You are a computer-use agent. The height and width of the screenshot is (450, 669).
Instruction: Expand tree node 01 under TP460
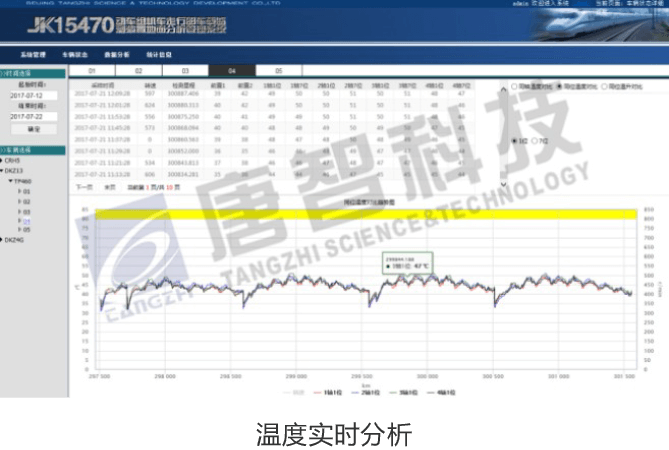[20, 192]
